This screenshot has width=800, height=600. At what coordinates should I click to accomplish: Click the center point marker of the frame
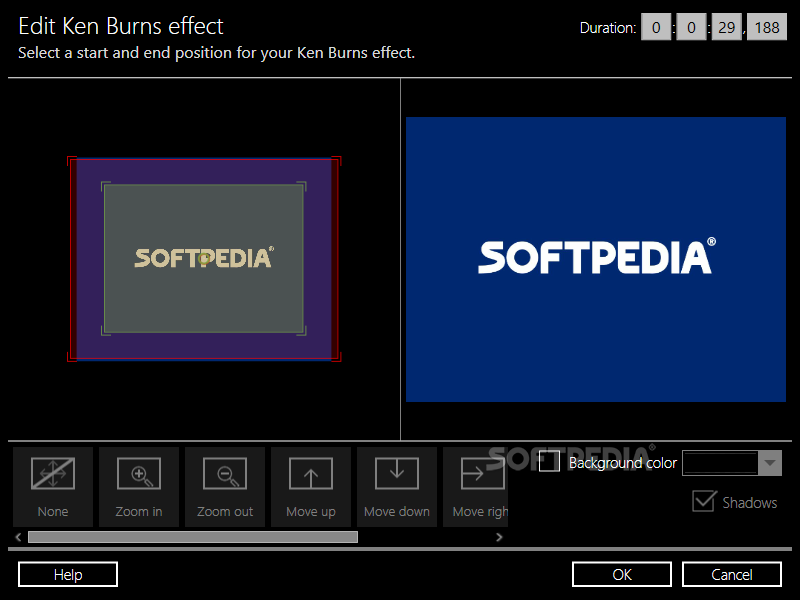tap(204, 259)
